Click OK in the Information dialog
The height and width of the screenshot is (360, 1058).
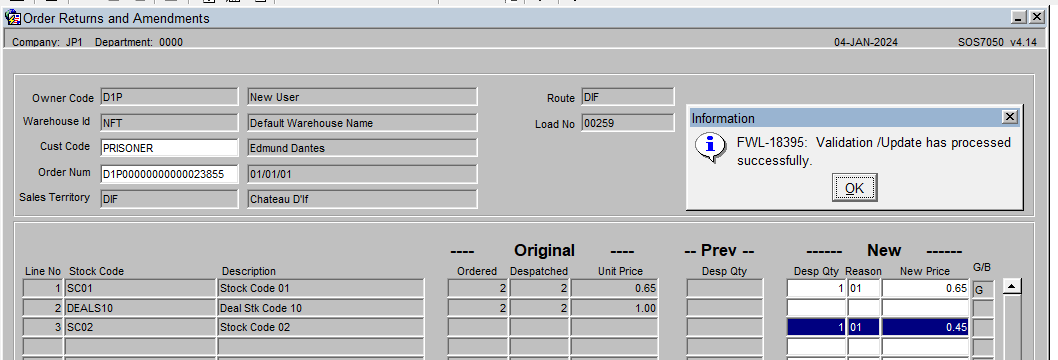[854, 187]
